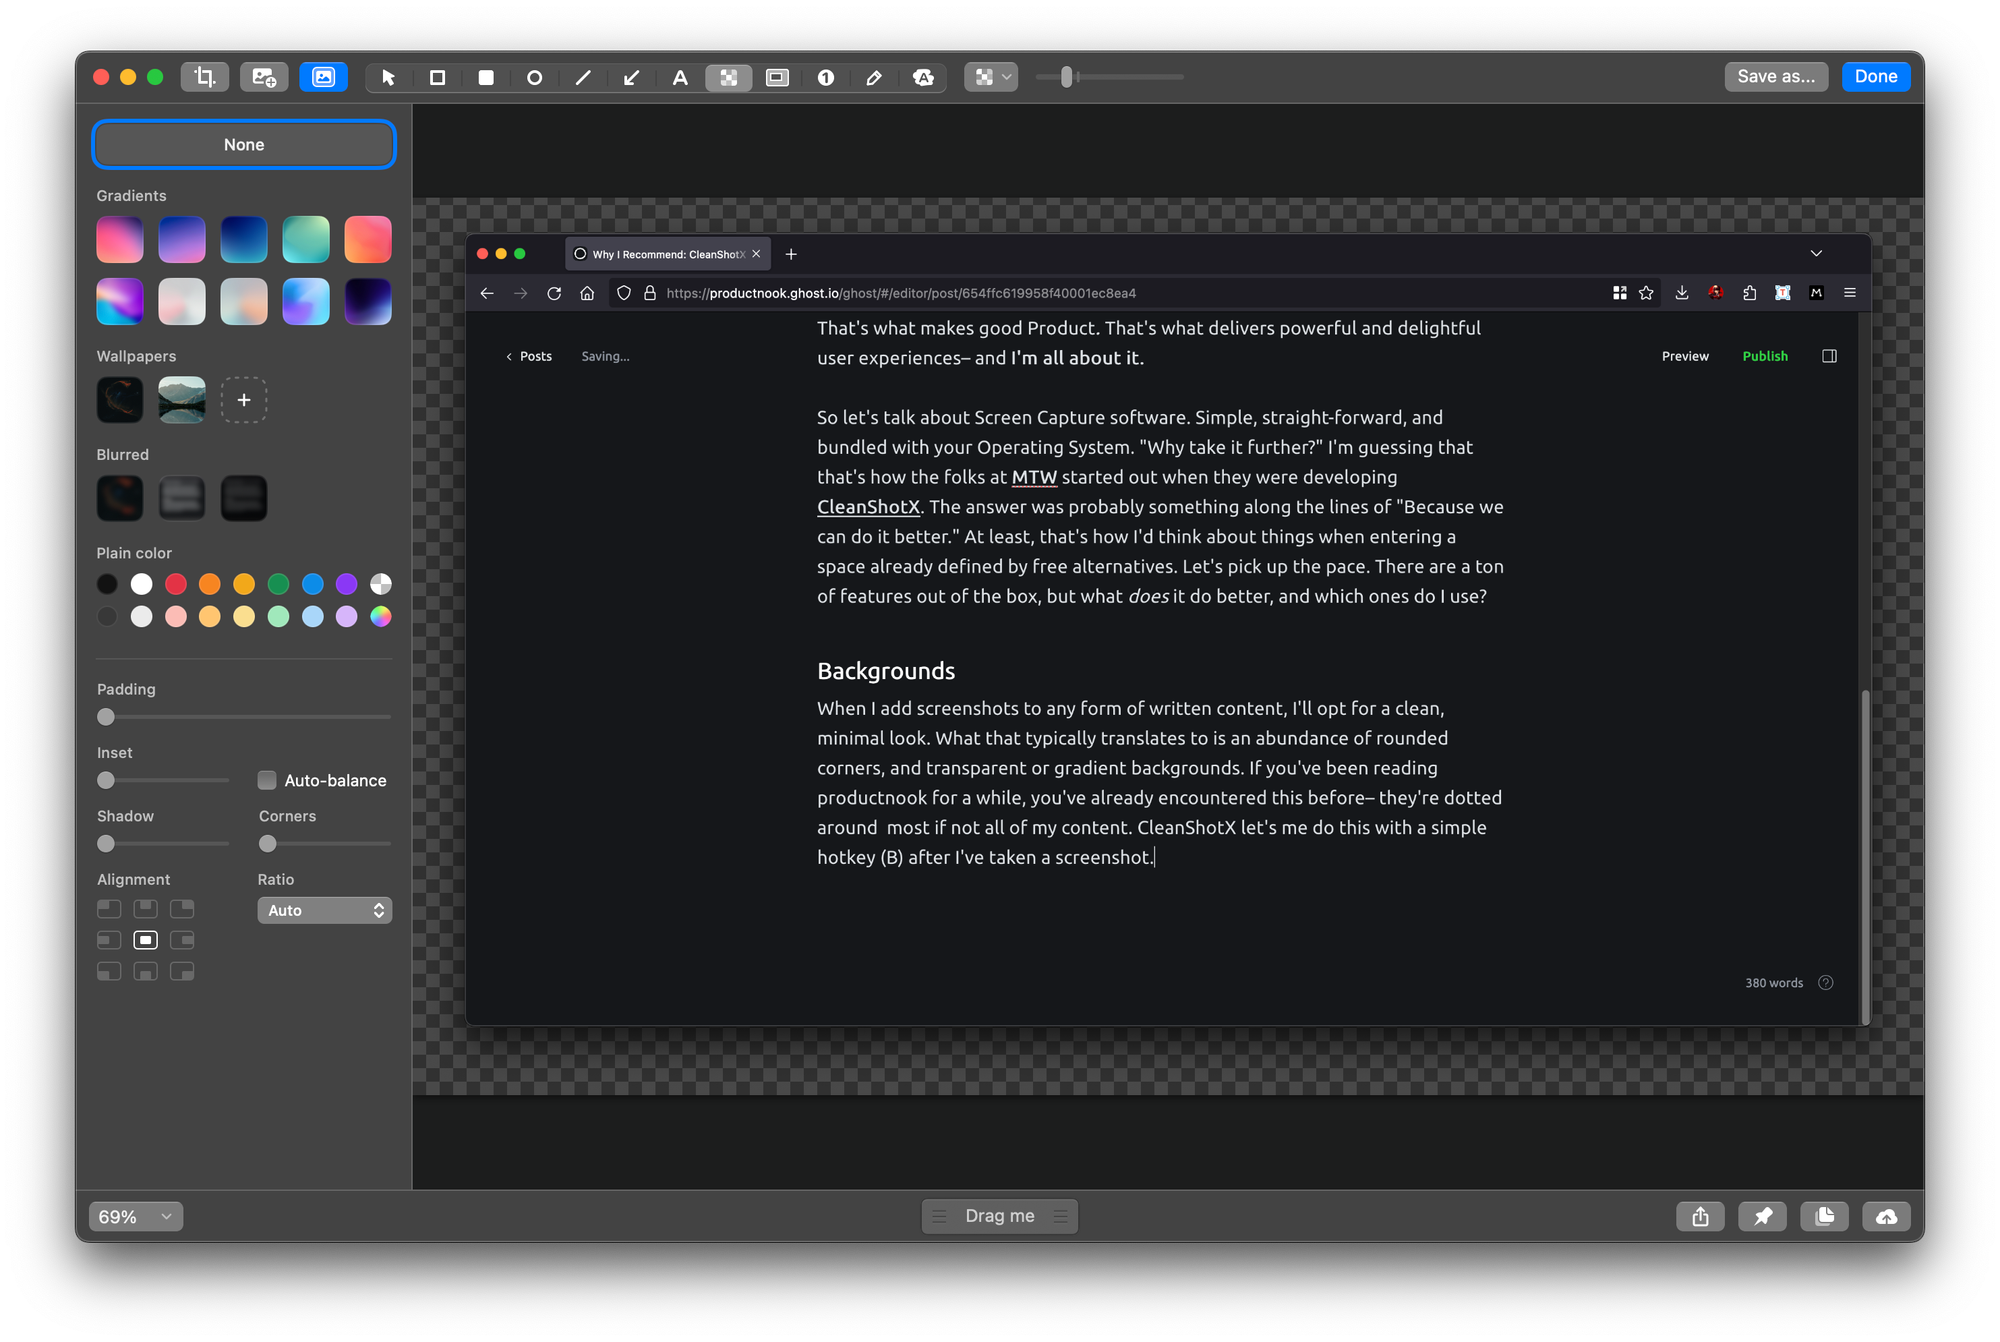Screen dimensions: 2000x1342
Task: Expand the browser tab list chevron
Action: 1816,253
